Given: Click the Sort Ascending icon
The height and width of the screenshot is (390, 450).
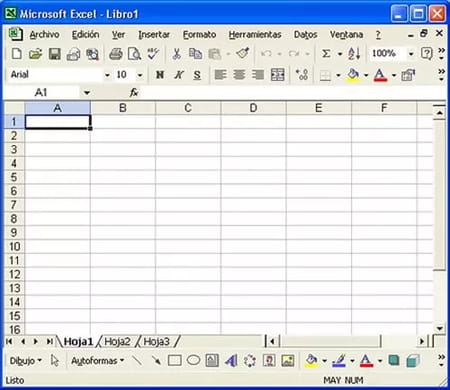Looking at the screenshot, I should (354, 53).
